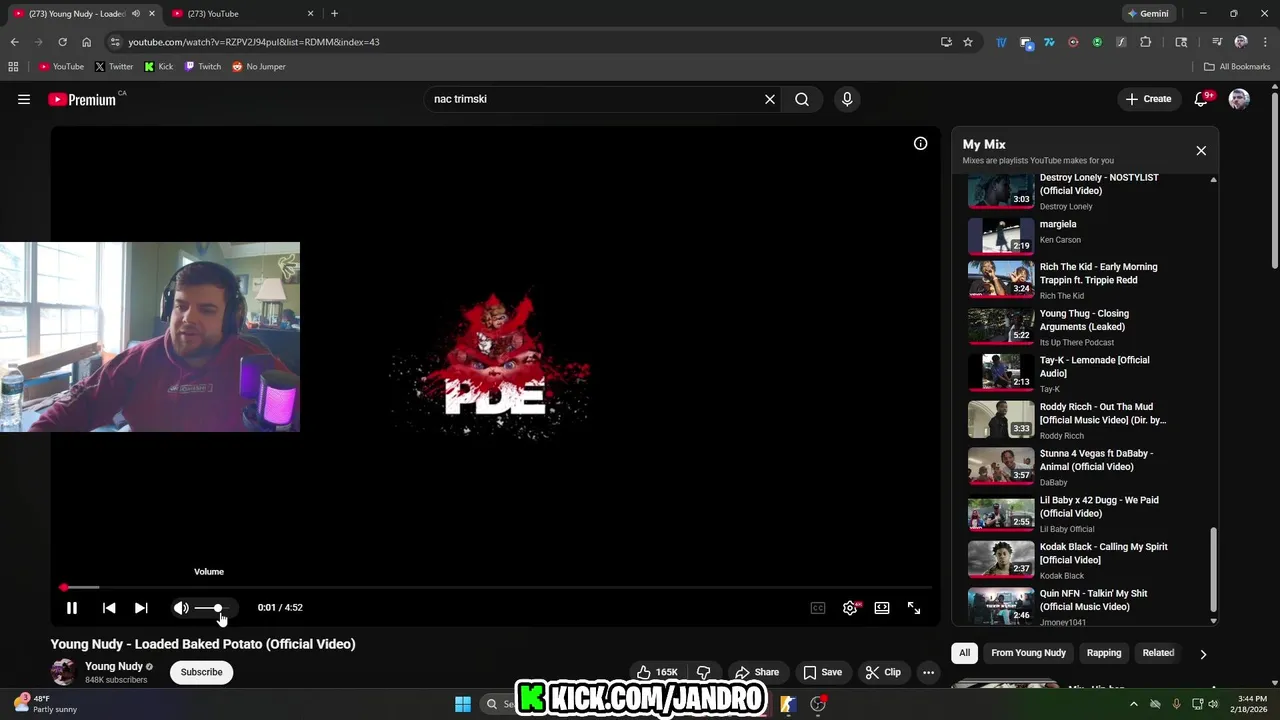Open a new browser tab
This screenshot has height=720, width=1280.
pos(334,14)
